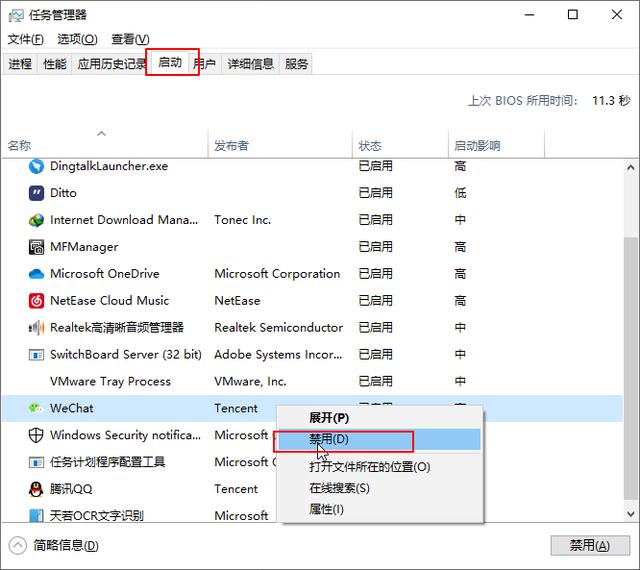
Task: Select the 腾讯QQ penguin icon
Action: [36, 489]
